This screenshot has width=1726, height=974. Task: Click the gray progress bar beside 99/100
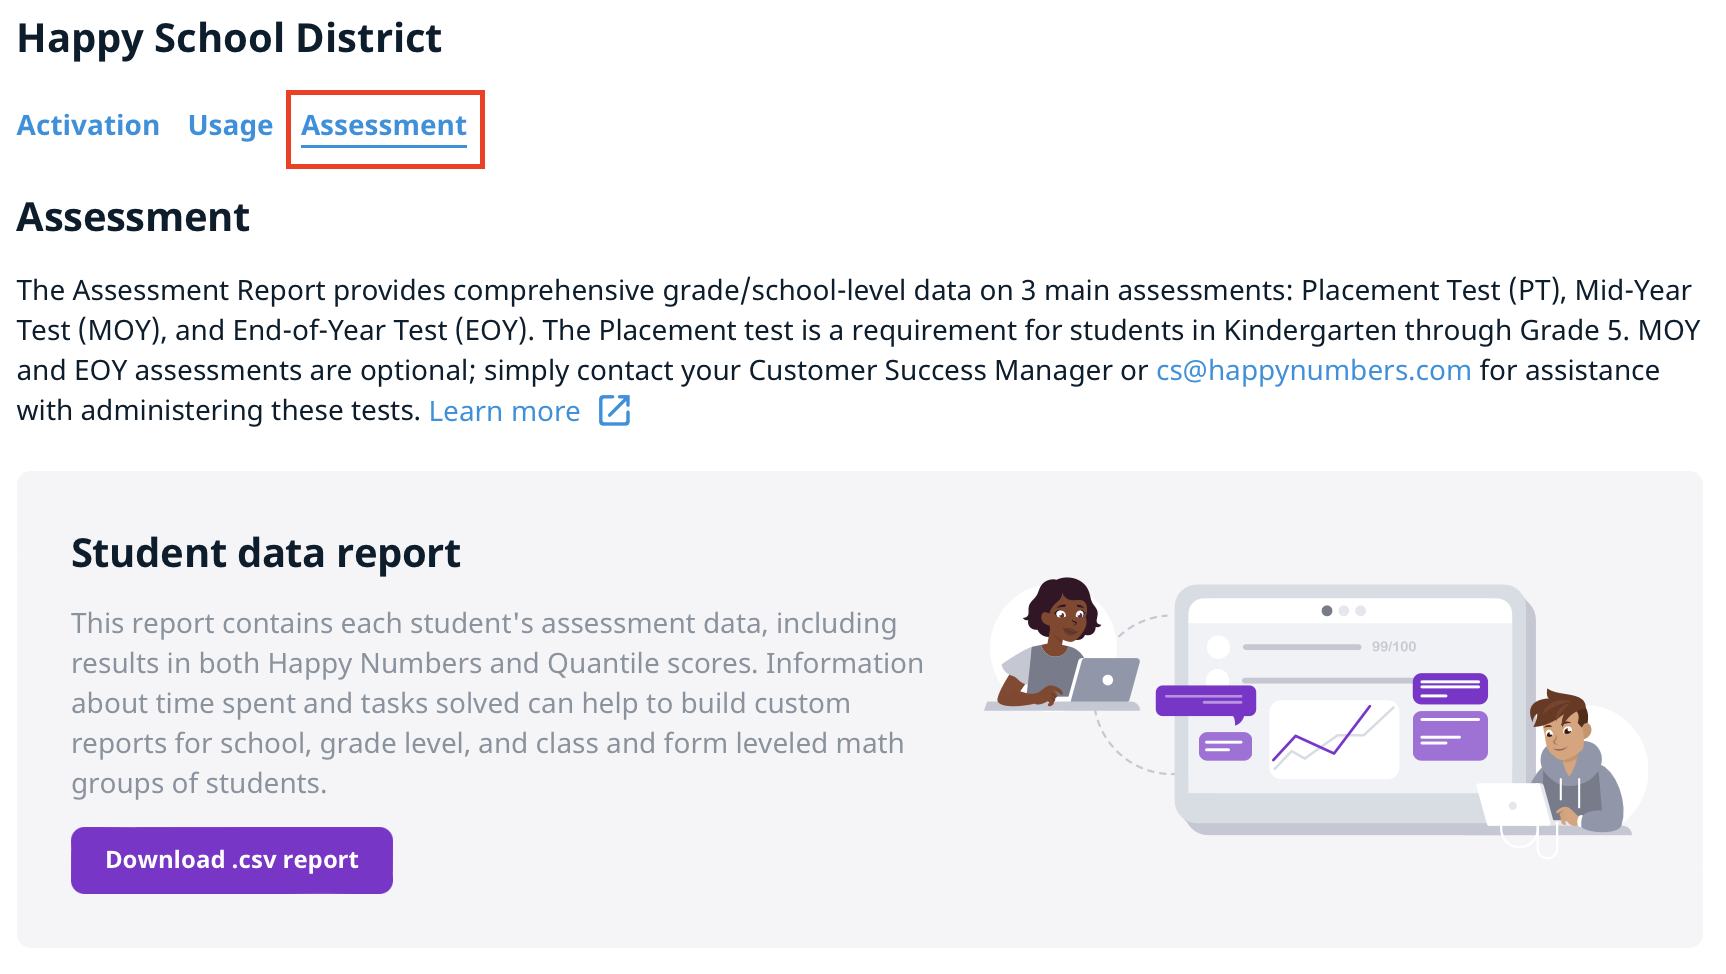(x=1301, y=647)
